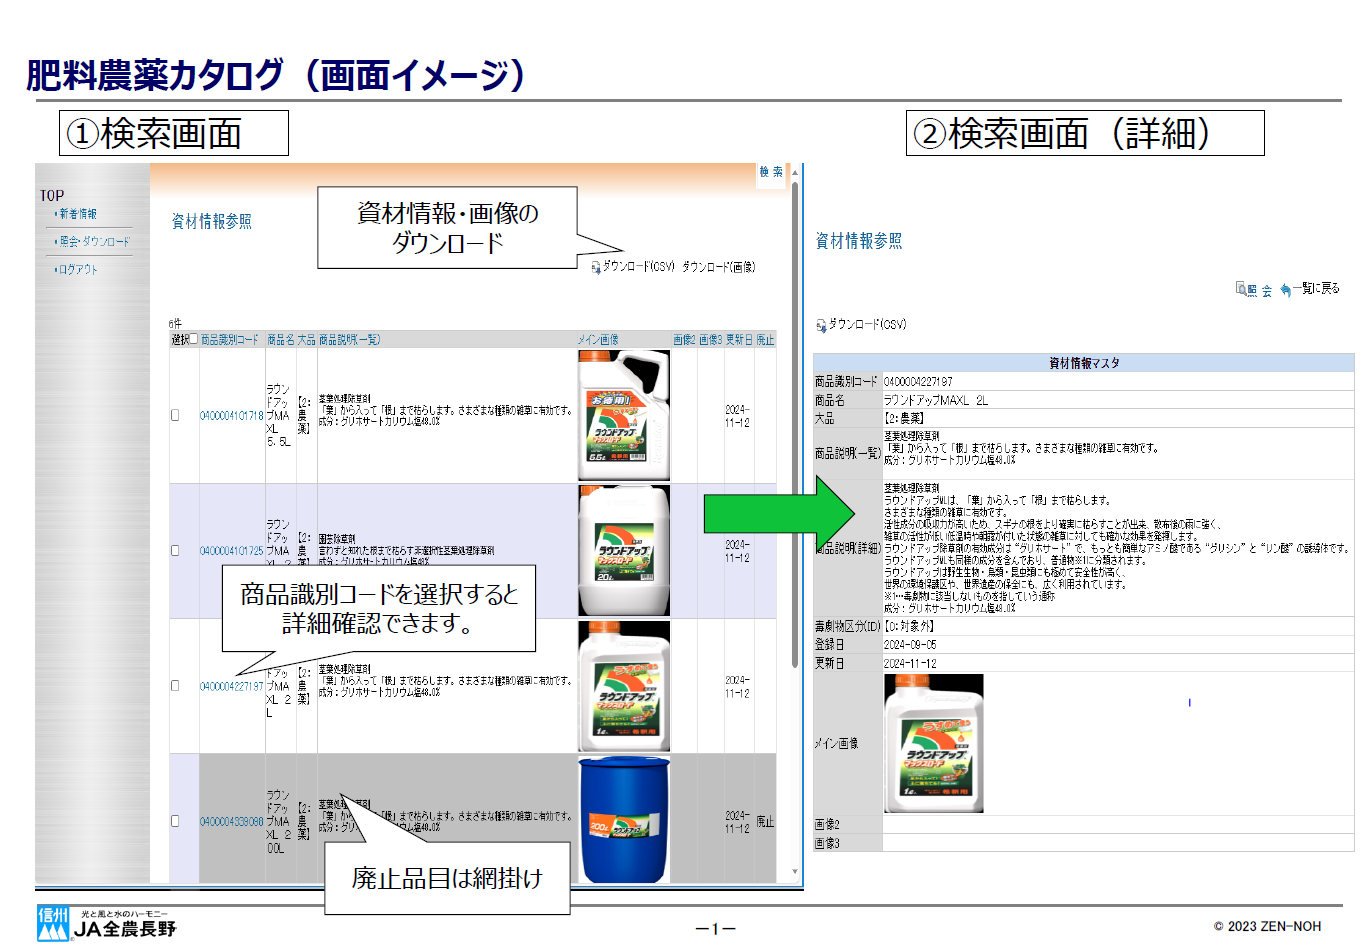The height and width of the screenshot is (950, 1372).
Task: Sort by 商品識別コード column header
Action: click(x=230, y=340)
